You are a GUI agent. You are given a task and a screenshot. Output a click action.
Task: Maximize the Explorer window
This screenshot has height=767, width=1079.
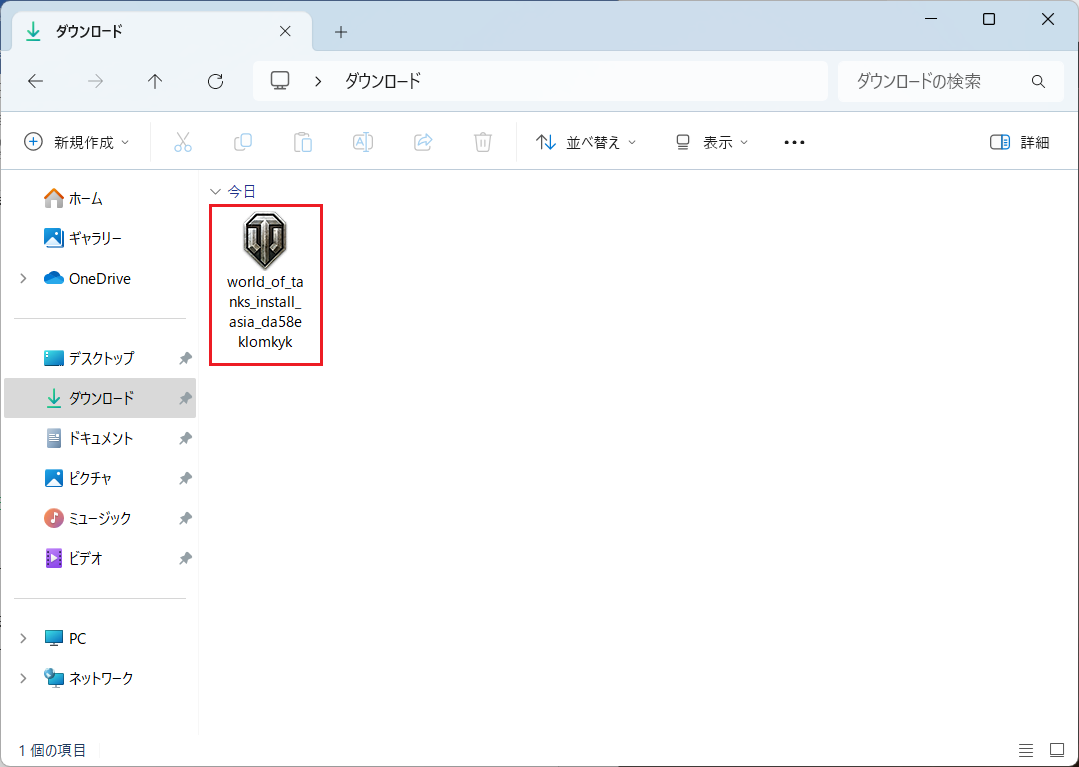[x=989, y=19]
